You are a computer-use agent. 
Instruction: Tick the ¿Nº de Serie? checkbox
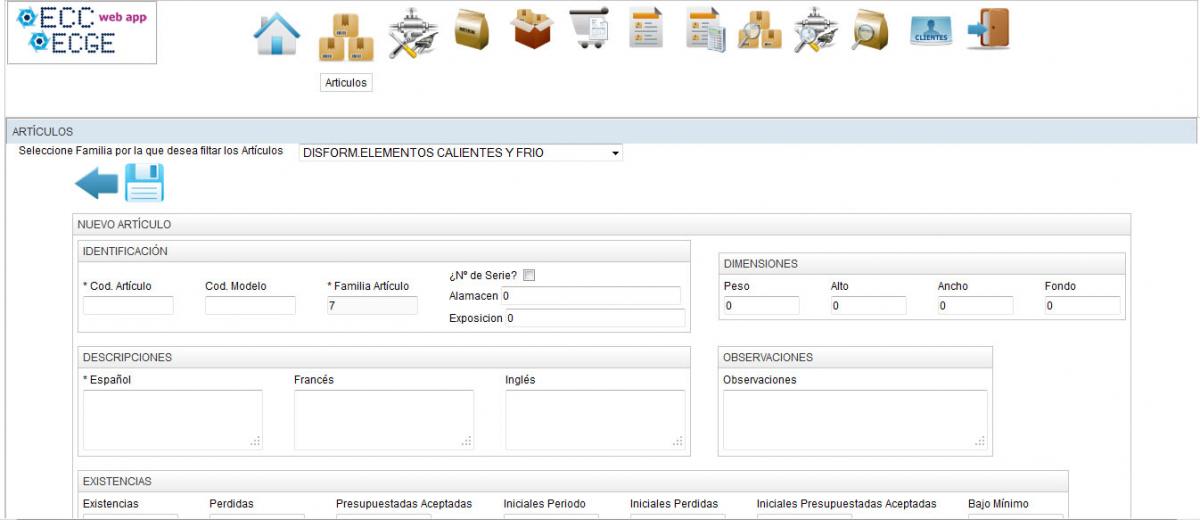529,276
